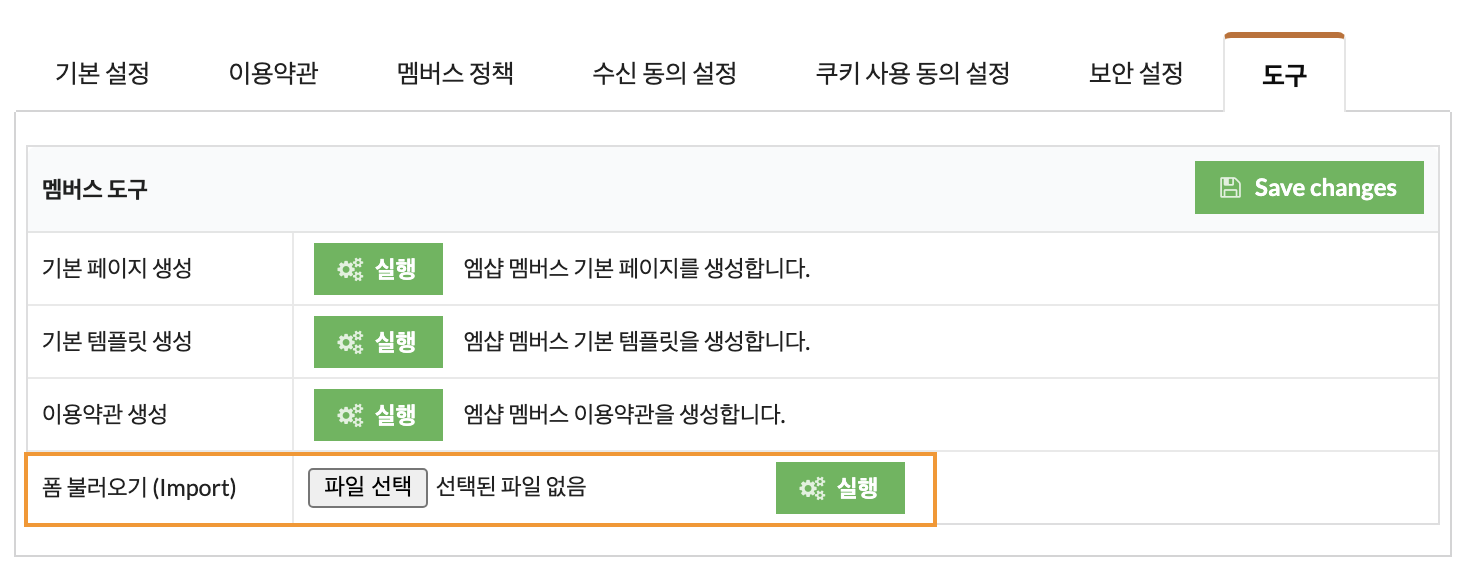Screen dimensions: 1466x576
Task: Click the gear icon beside 기본 페이지 생성
Action: pyautogui.click(x=350, y=269)
